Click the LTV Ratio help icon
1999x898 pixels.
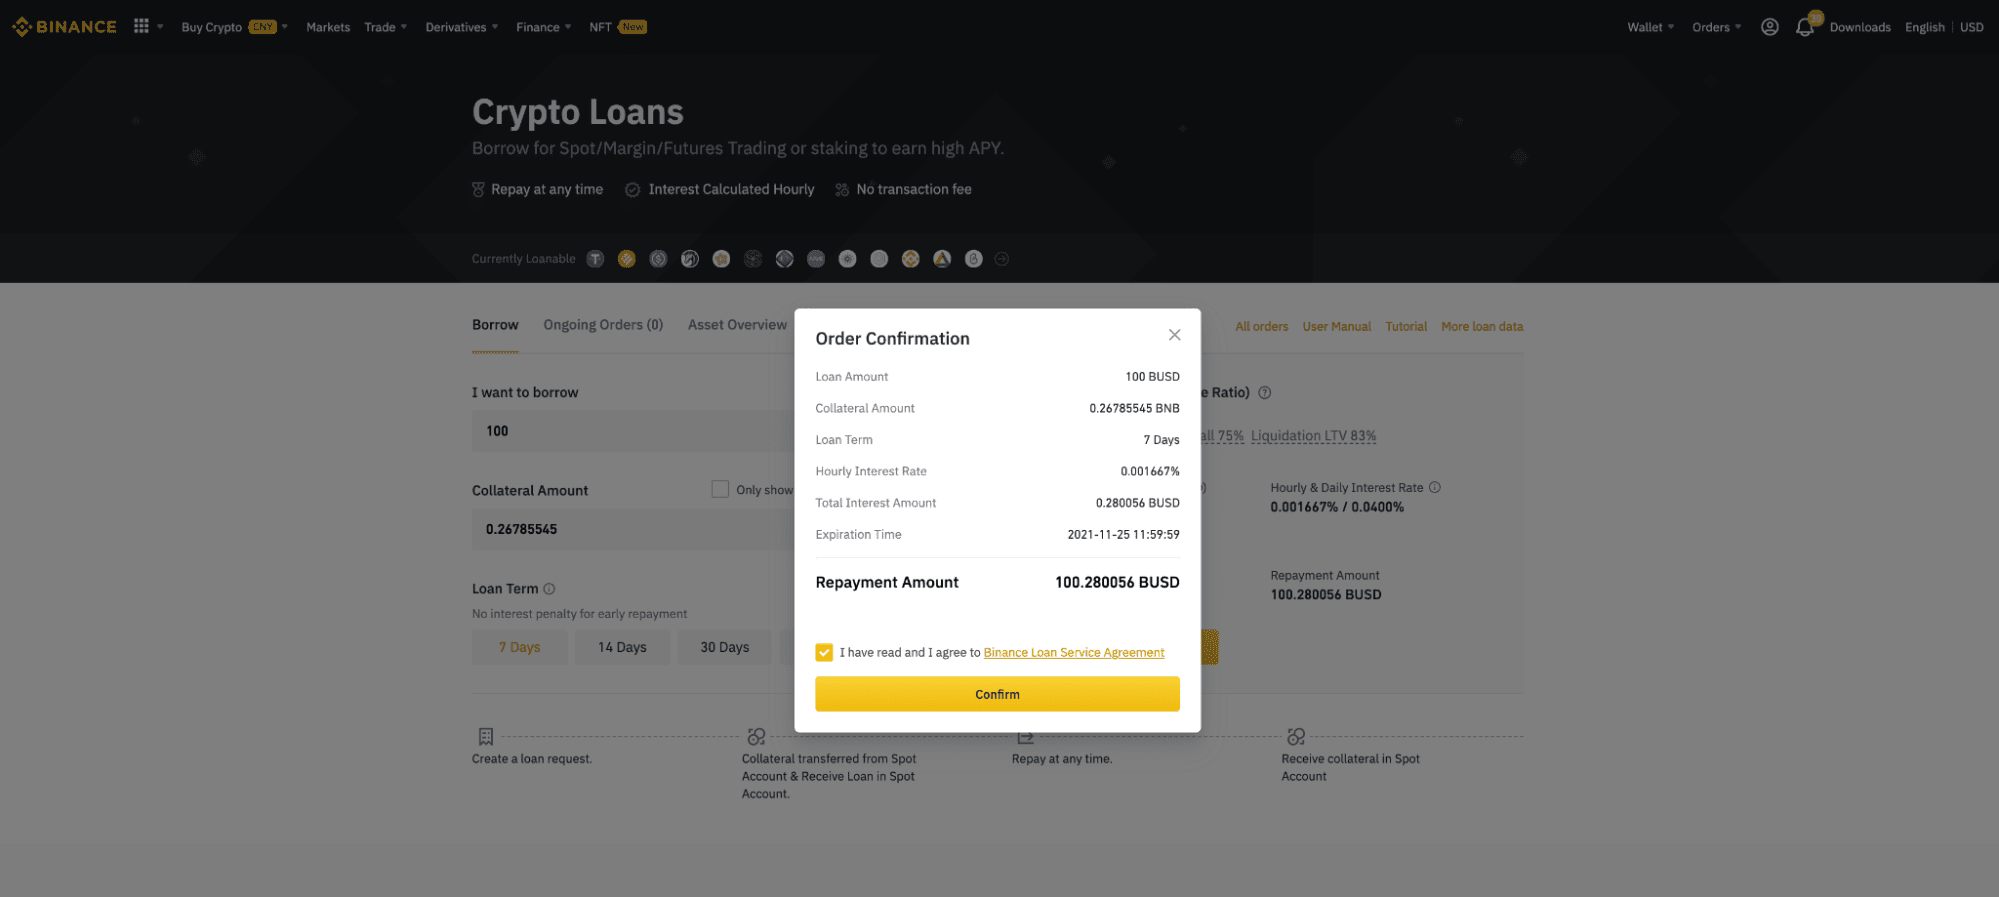point(1264,393)
